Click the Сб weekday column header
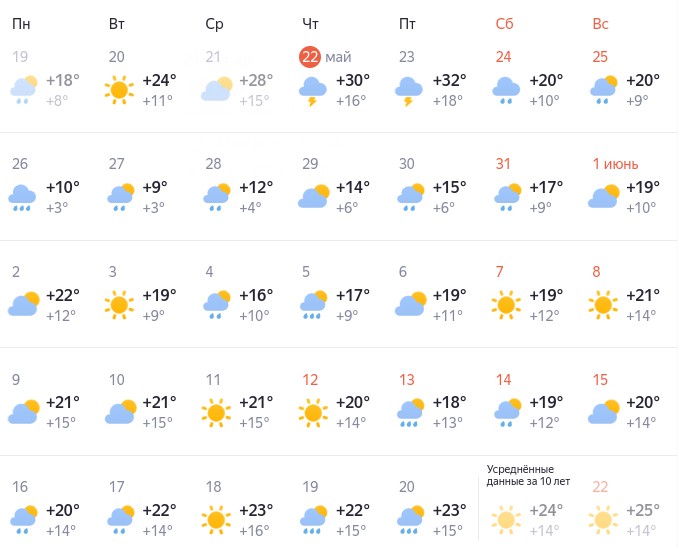 [505, 24]
